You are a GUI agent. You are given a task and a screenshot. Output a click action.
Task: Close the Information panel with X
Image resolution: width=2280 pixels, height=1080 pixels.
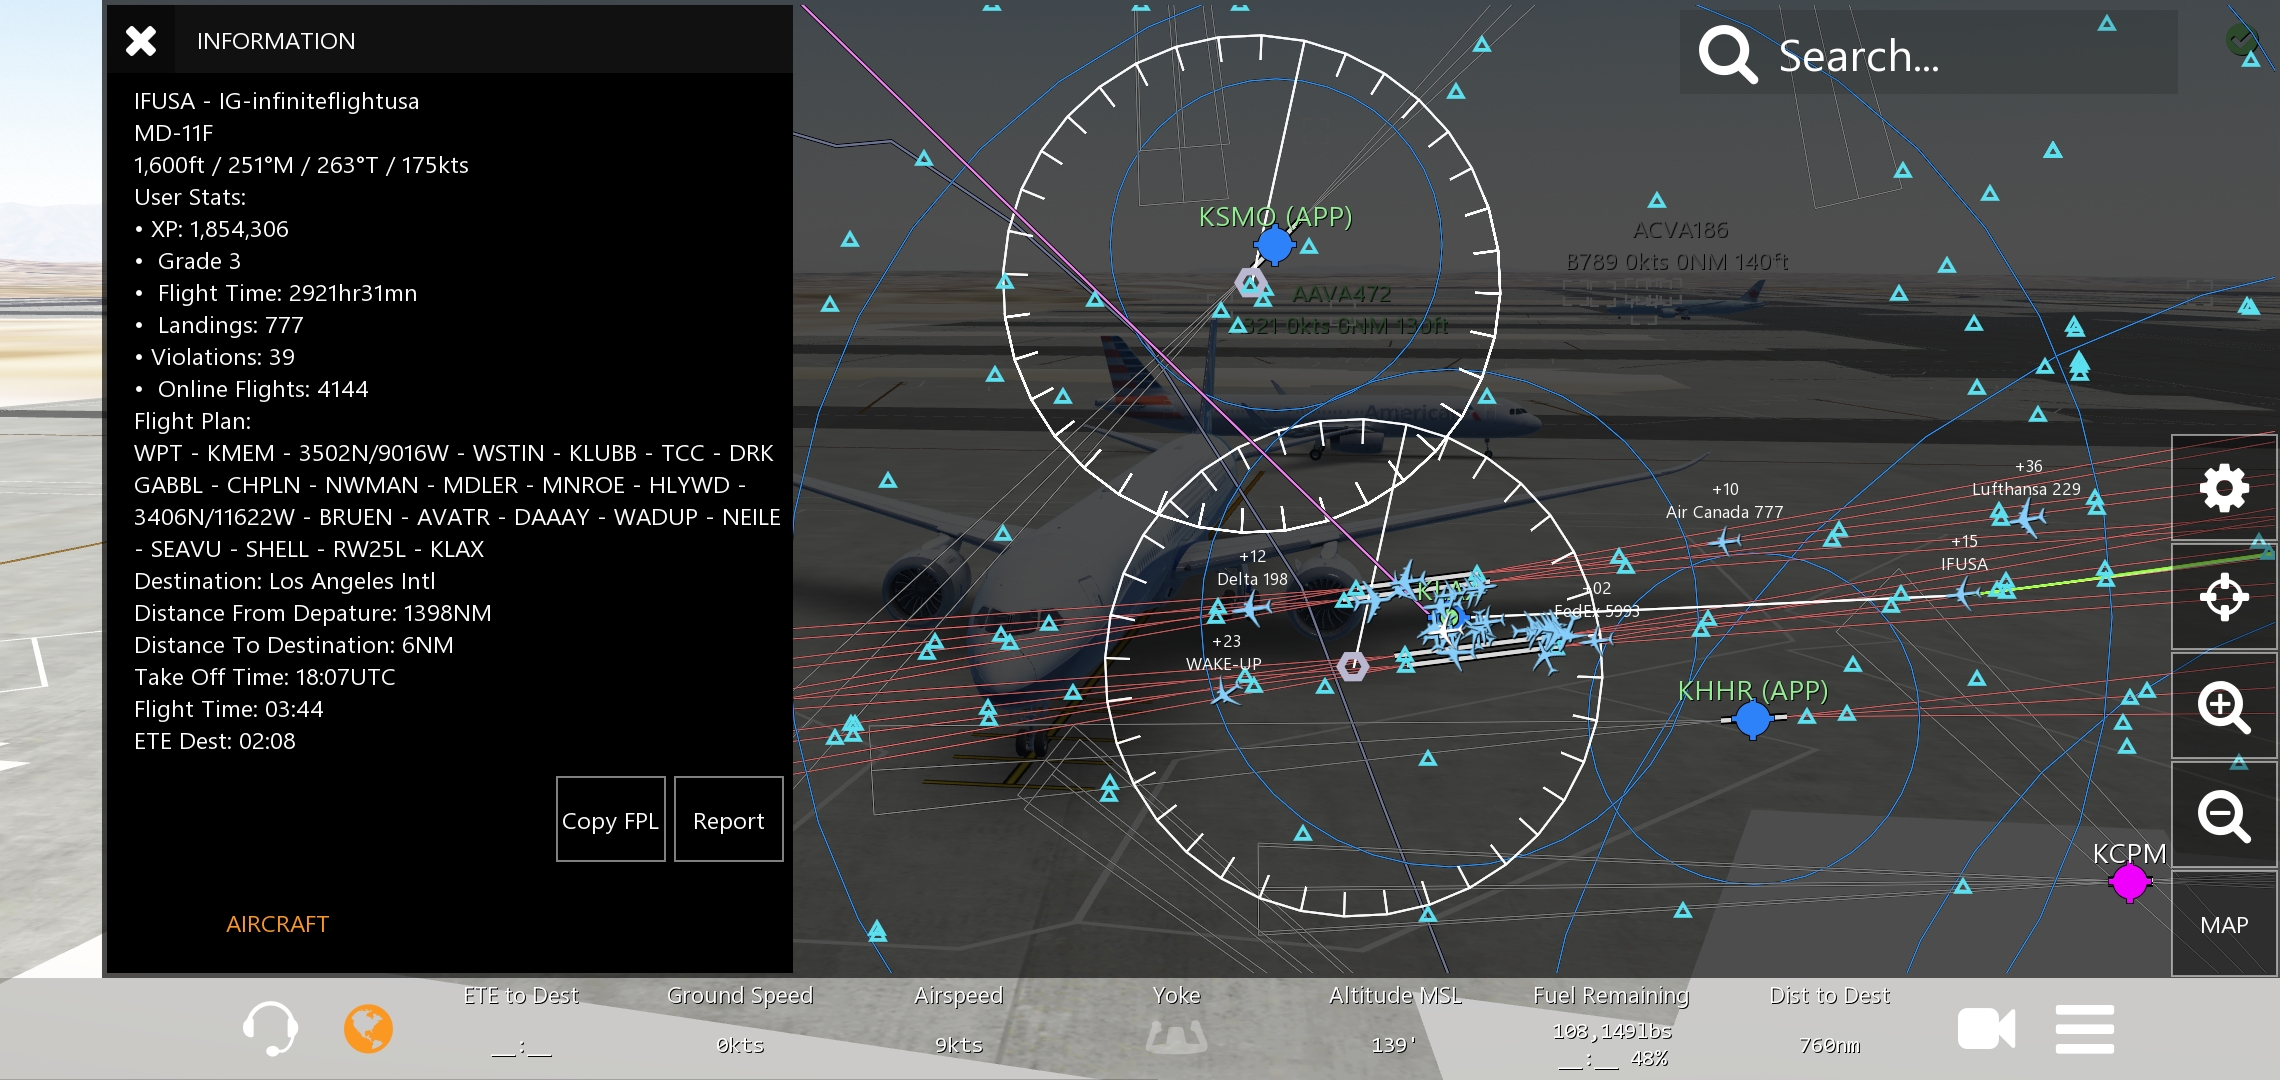141,41
